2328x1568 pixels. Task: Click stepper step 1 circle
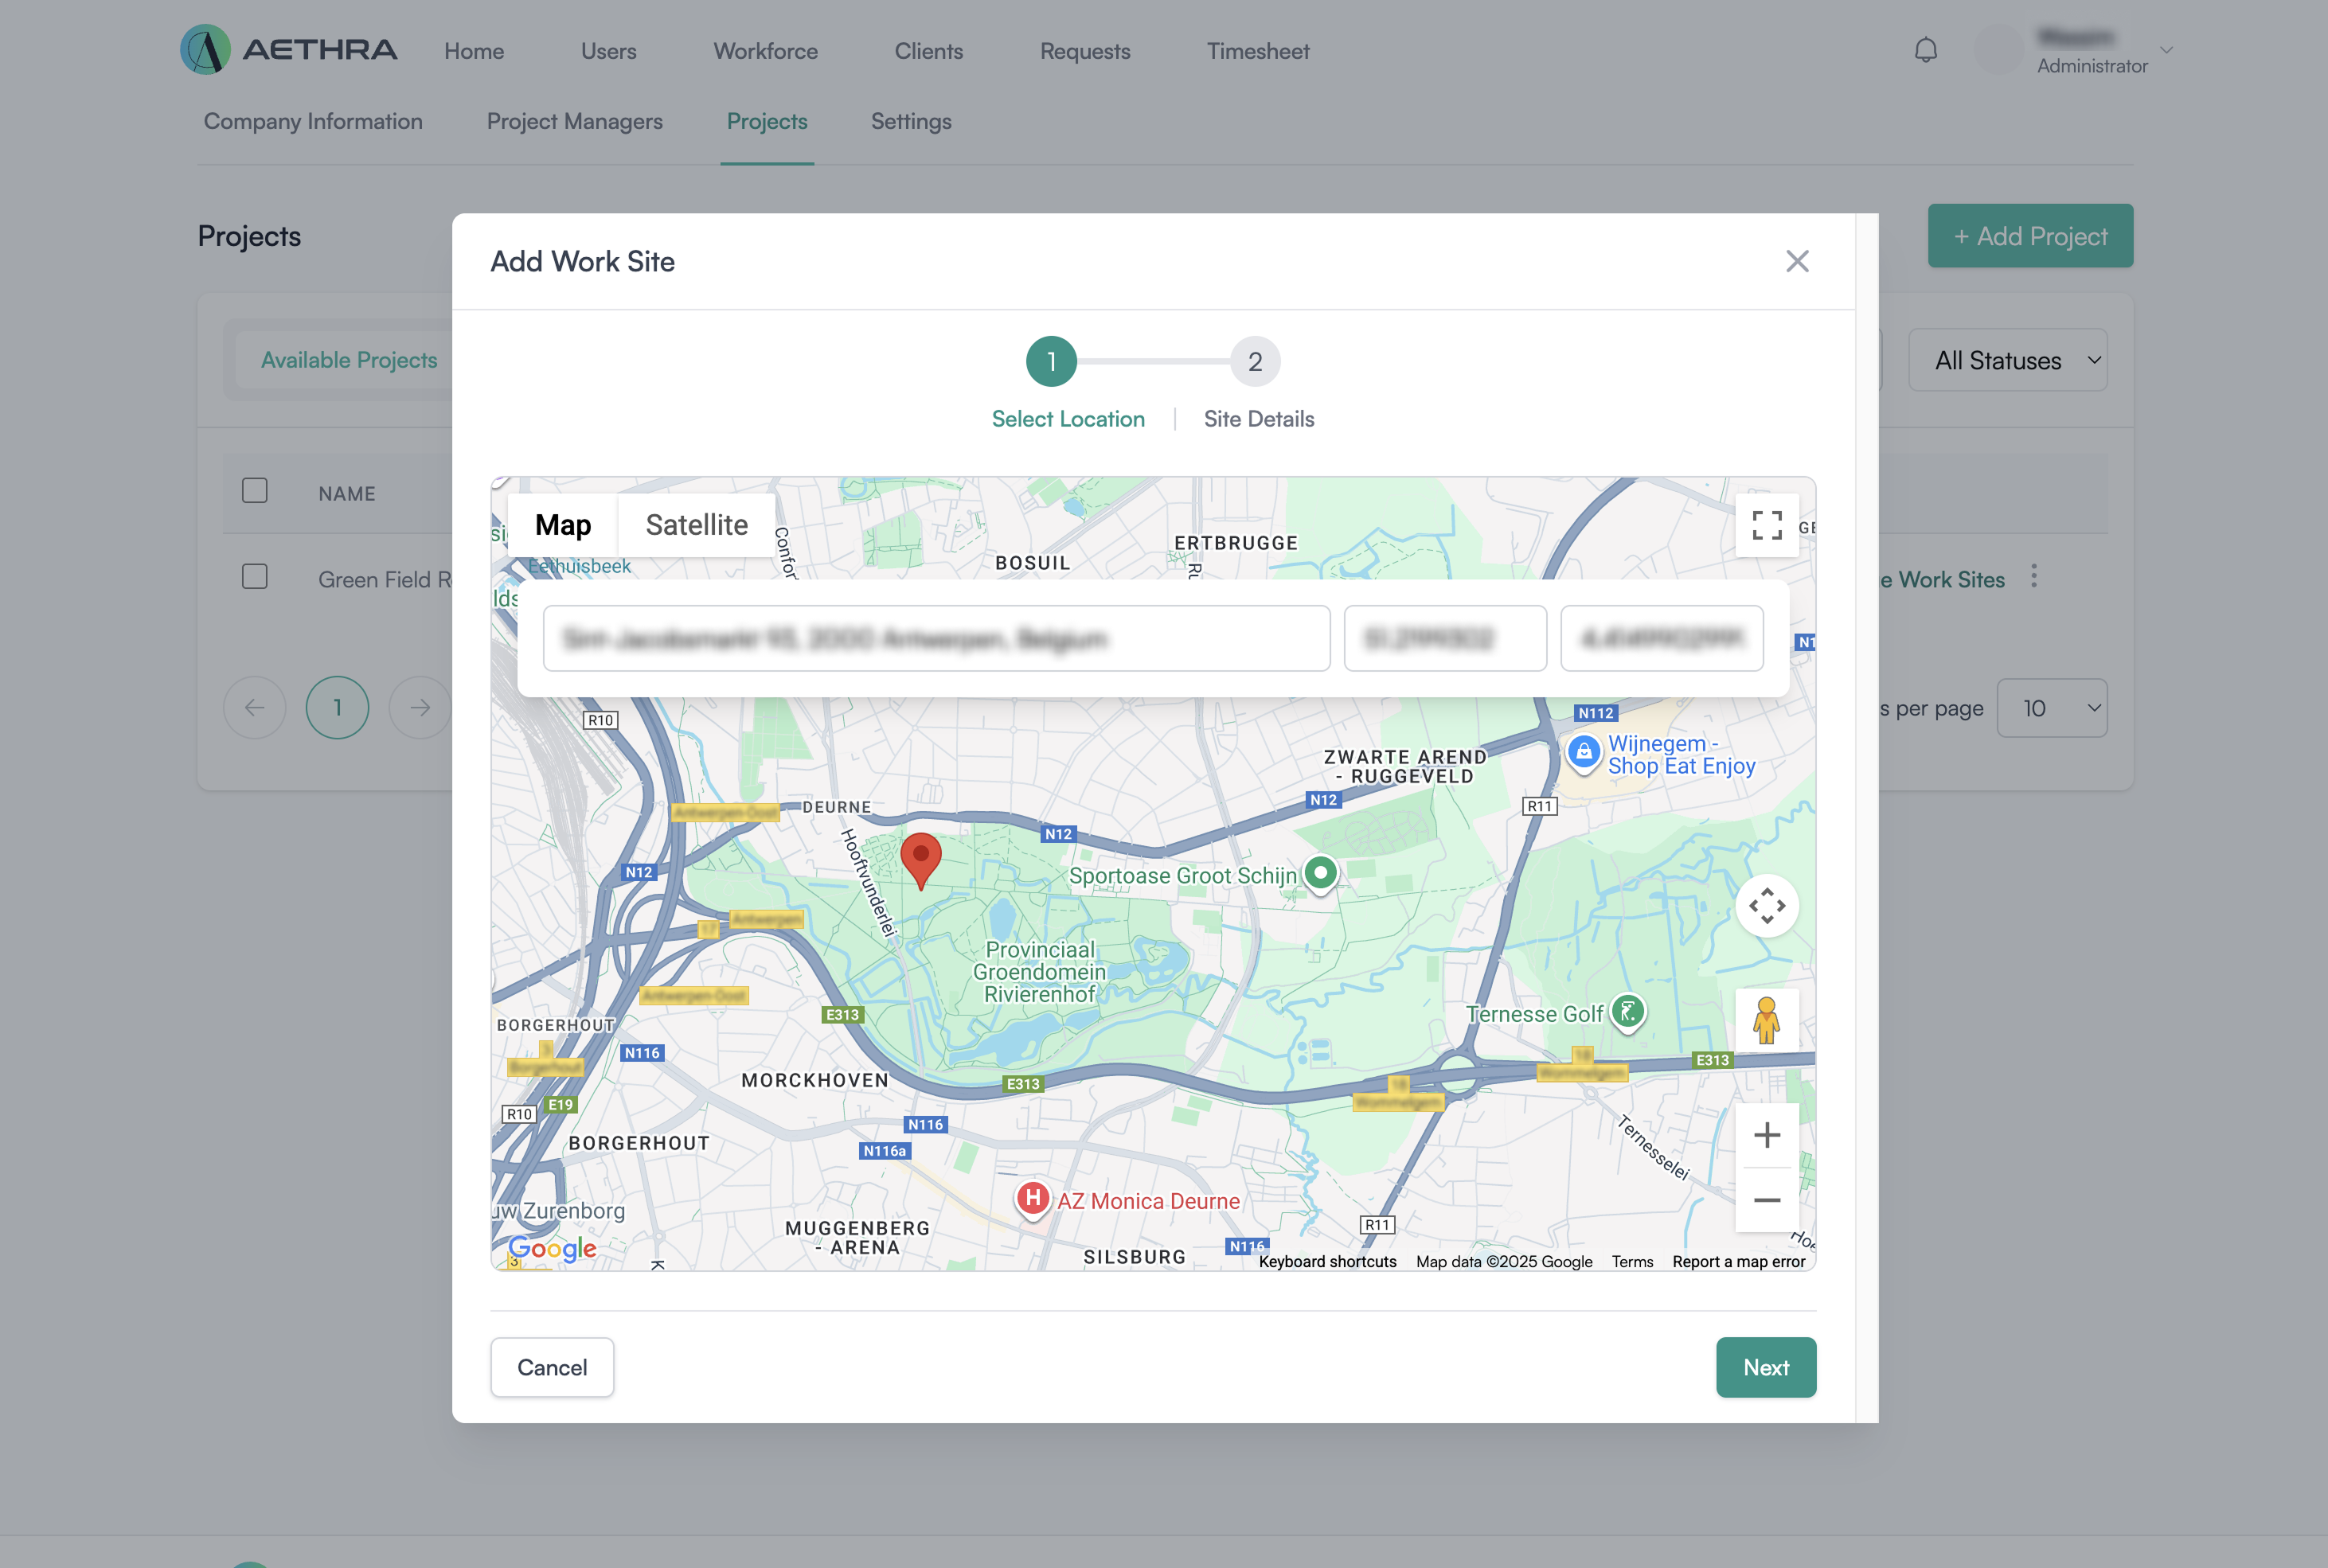point(1051,361)
